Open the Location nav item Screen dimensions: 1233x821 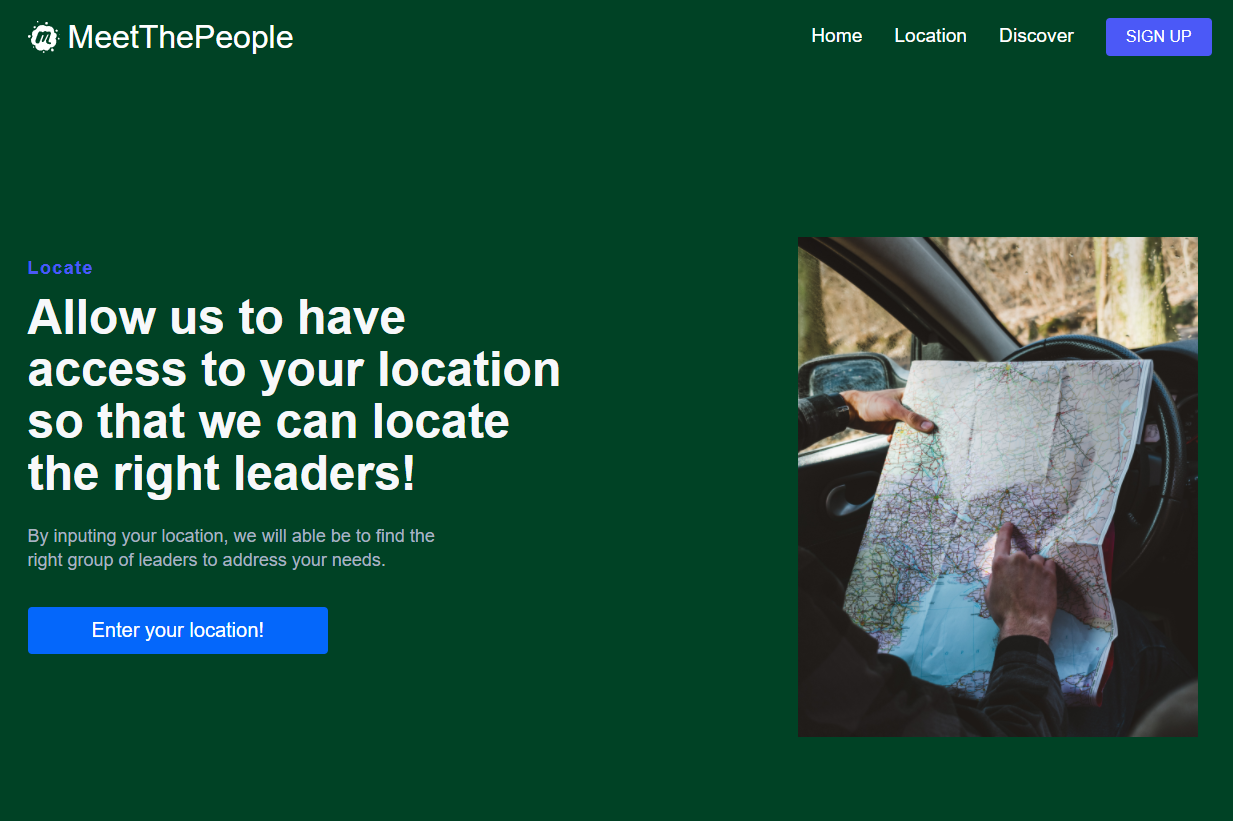click(x=930, y=36)
